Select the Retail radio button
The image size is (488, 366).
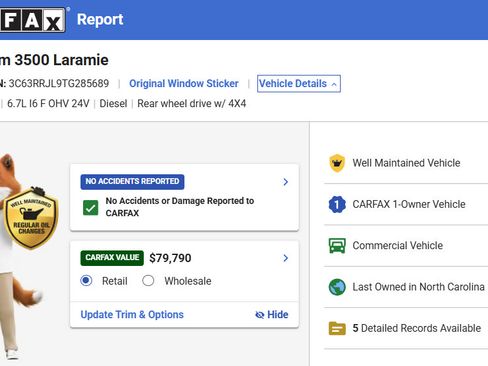point(86,281)
